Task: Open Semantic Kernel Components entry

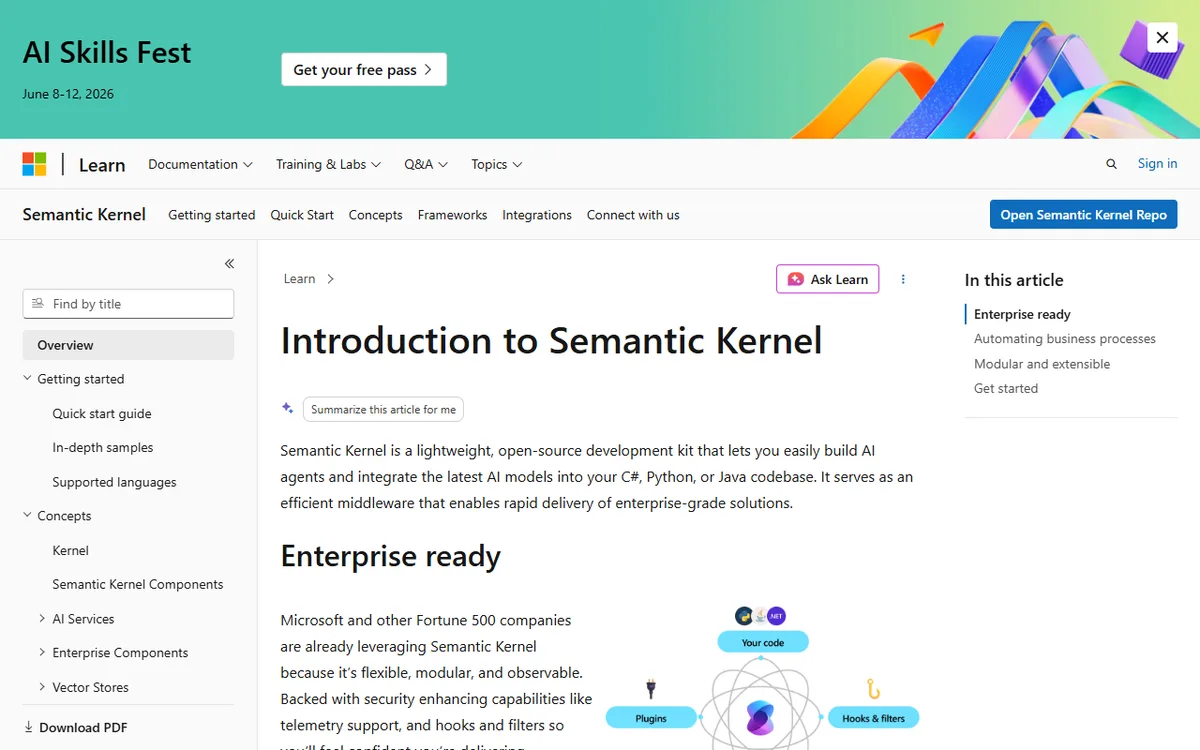Action: click(x=138, y=584)
